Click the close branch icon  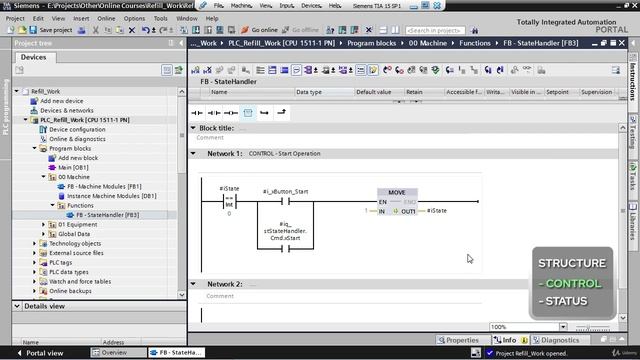pyautogui.click(x=282, y=113)
